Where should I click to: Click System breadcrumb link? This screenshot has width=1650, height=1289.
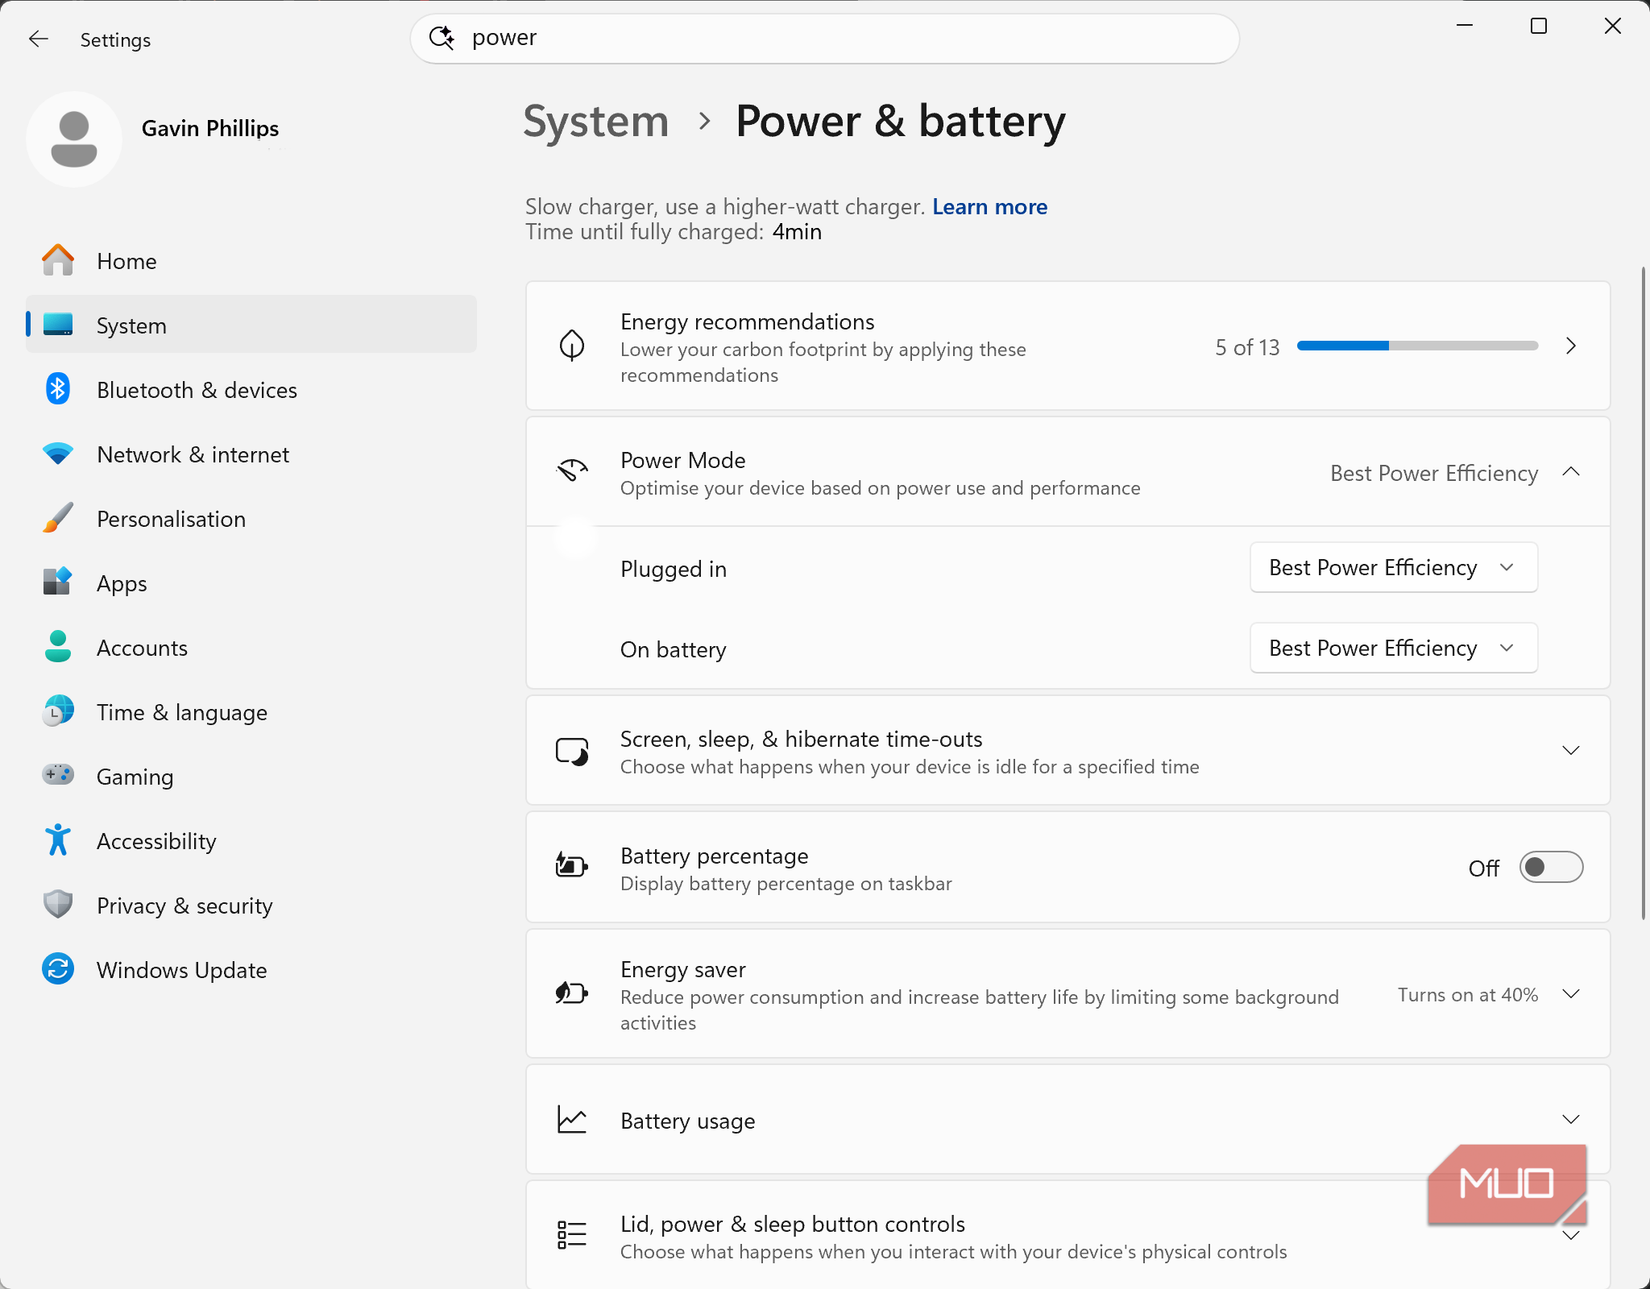tap(596, 121)
